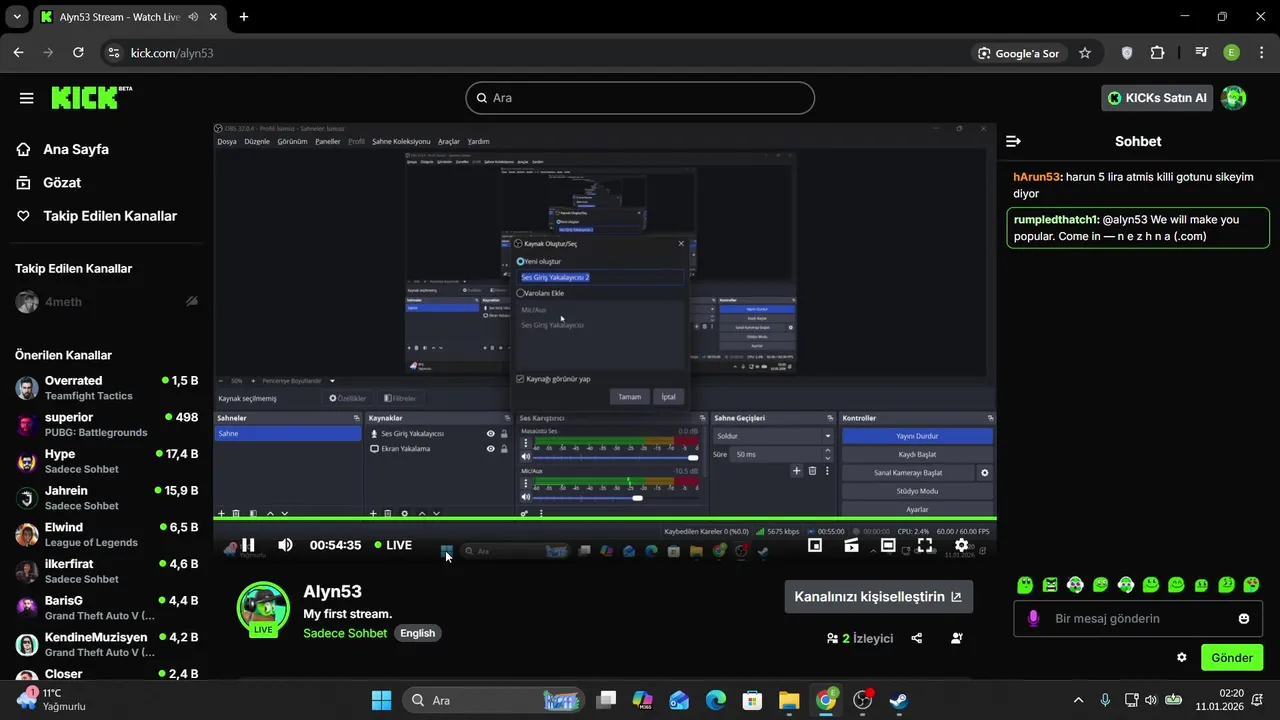Screen dimensions: 1280x720
Task: Mute the Alyn53 Stream tab audio
Action: (192, 17)
